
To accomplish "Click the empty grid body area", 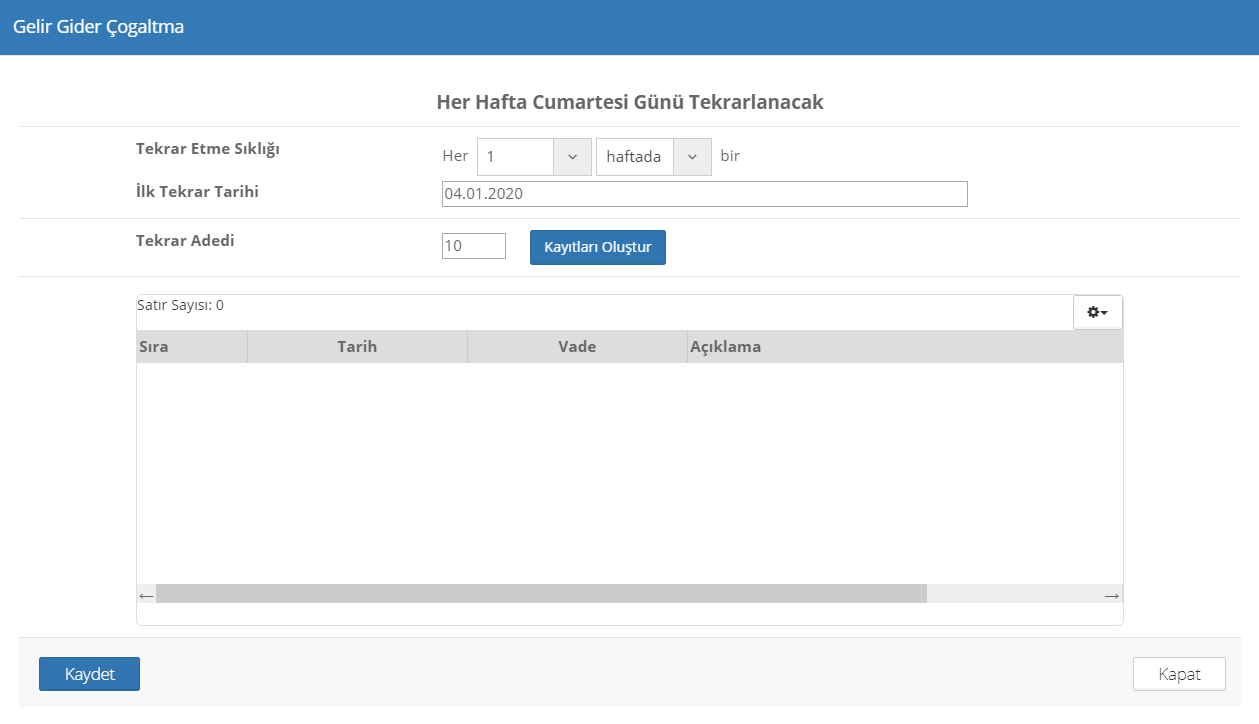I will (629, 472).
